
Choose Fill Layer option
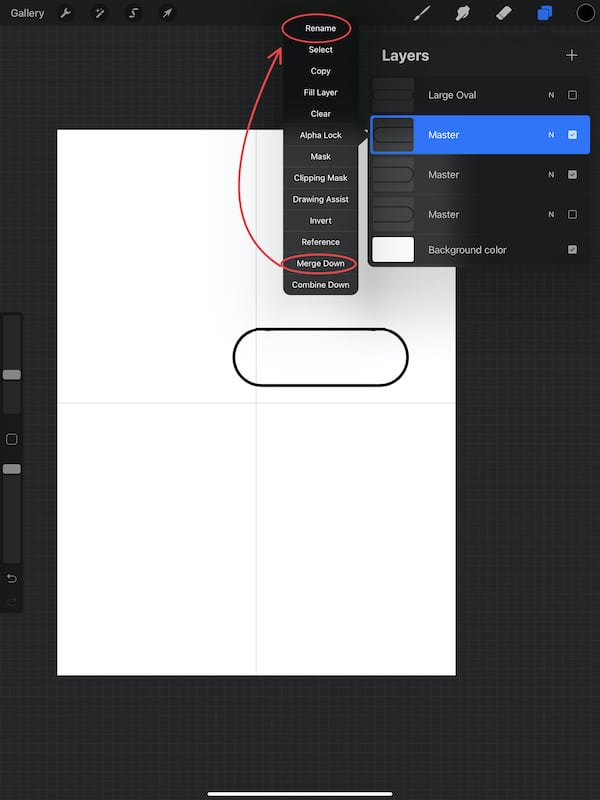[x=320, y=92]
